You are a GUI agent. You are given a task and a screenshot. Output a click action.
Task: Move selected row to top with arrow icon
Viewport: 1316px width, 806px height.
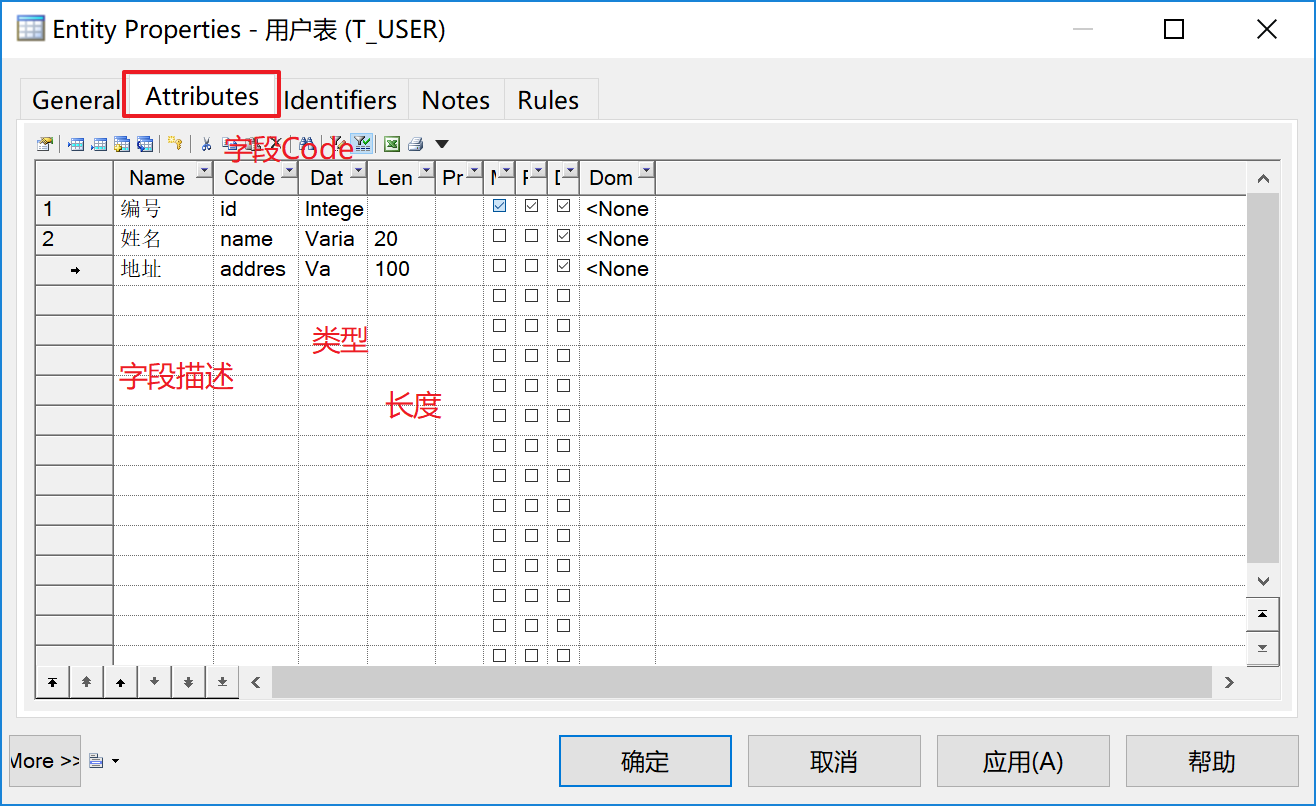coord(52,681)
